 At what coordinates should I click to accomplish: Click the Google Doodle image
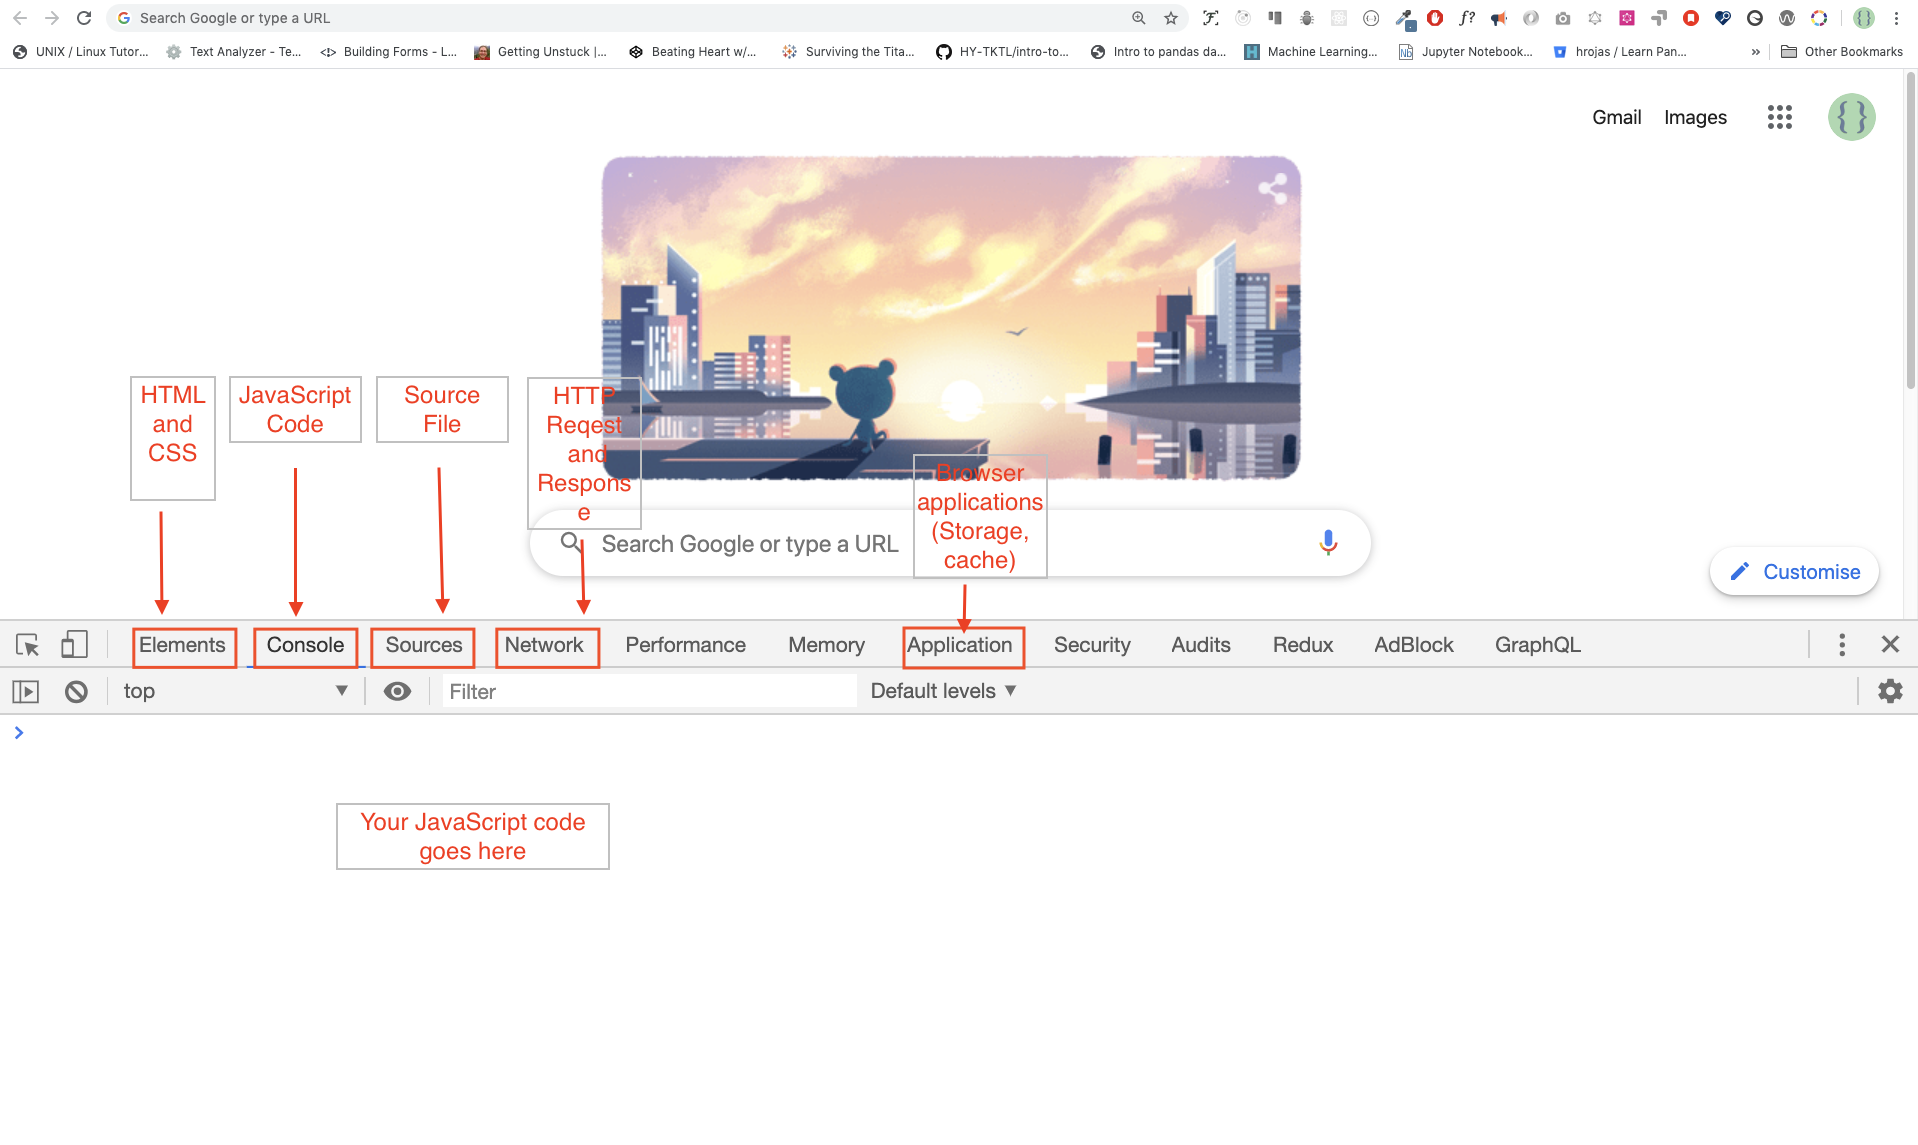tap(951, 318)
